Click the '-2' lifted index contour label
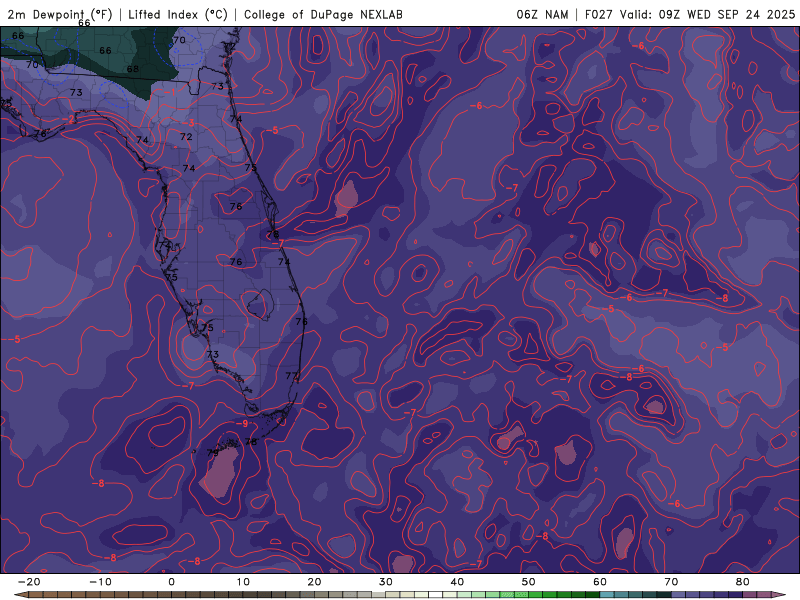This screenshot has width=800, height=600. click(68, 119)
